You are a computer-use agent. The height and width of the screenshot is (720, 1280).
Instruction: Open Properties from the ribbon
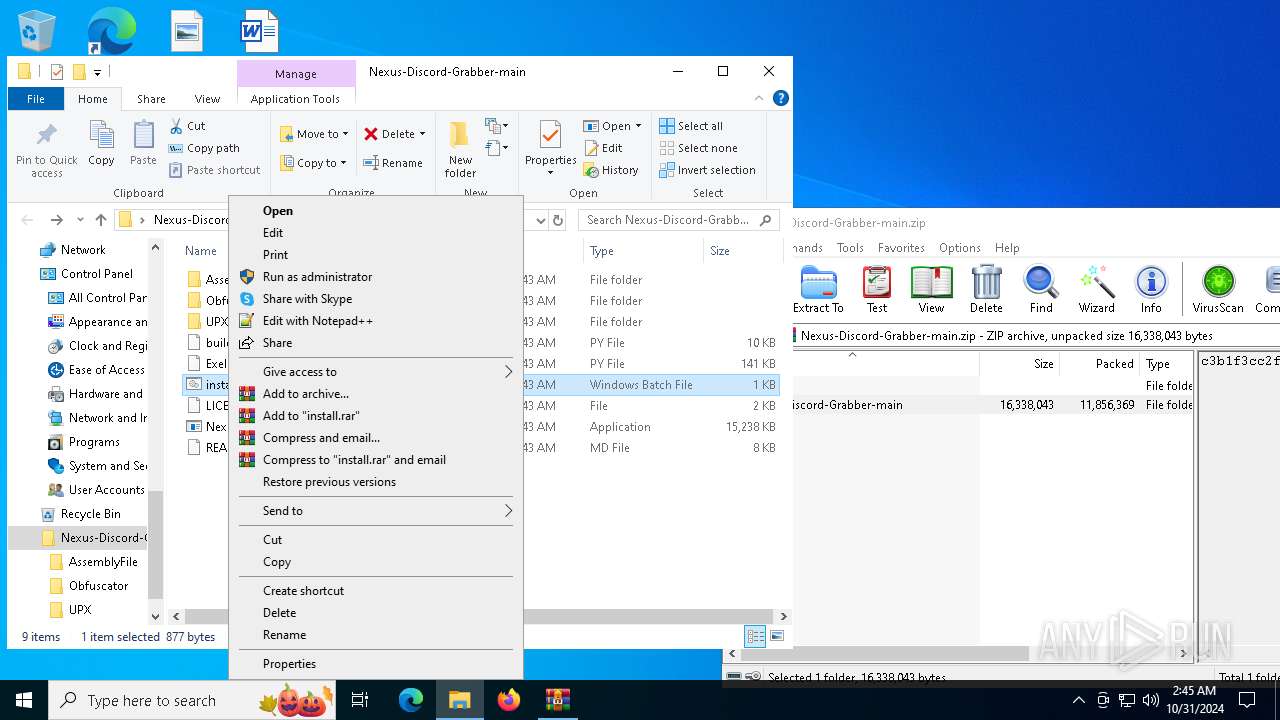[550, 147]
